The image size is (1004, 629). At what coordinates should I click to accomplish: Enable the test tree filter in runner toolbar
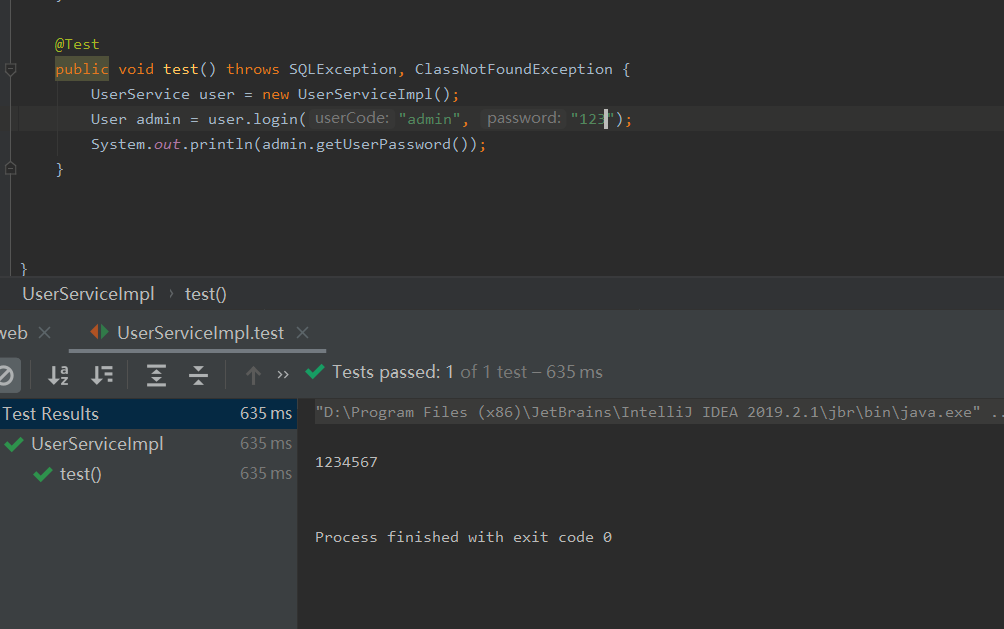tap(7, 375)
